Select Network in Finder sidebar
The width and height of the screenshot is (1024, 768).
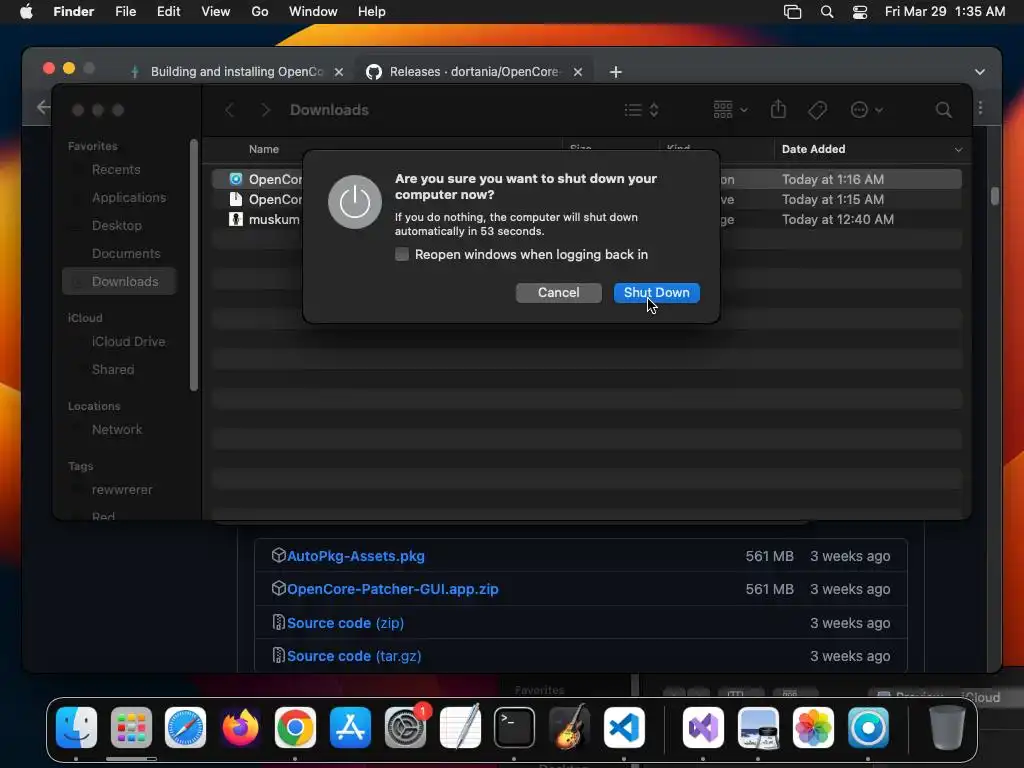[117, 430]
